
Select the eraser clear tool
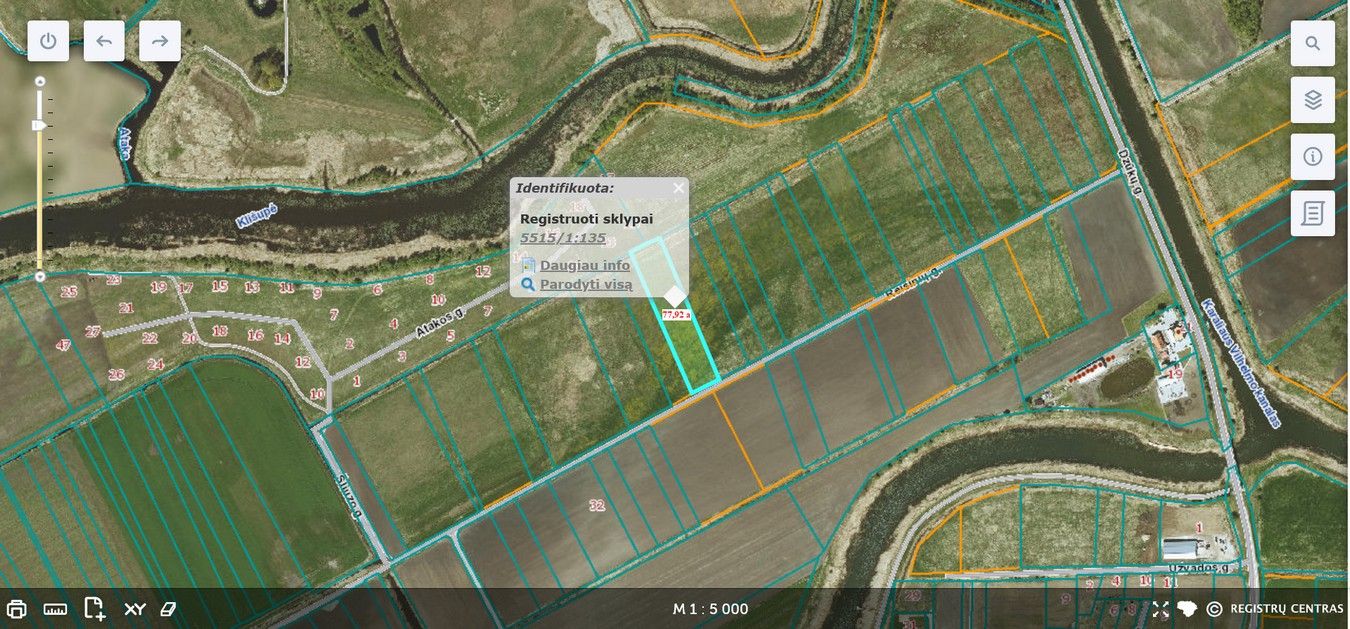click(168, 608)
